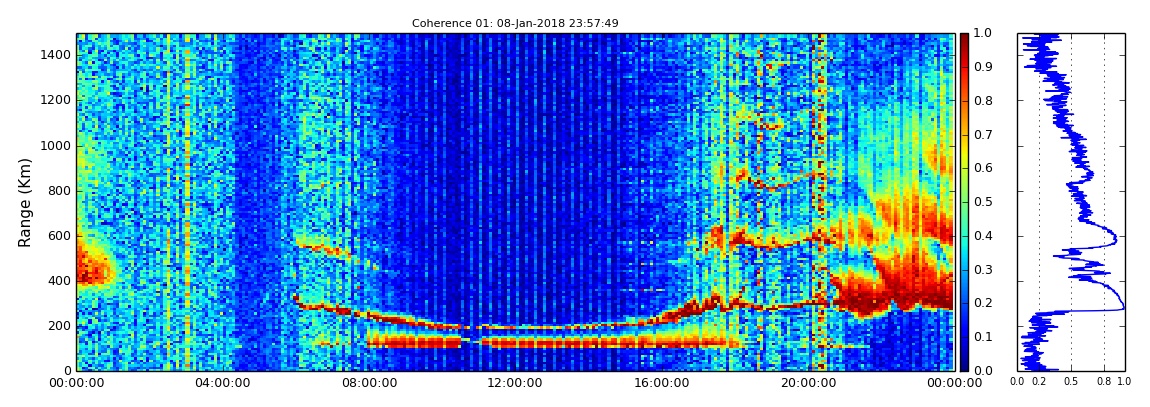This screenshot has height=407, width=1150.
Task: Click the 400 range tick label
Action: (x=59, y=281)
